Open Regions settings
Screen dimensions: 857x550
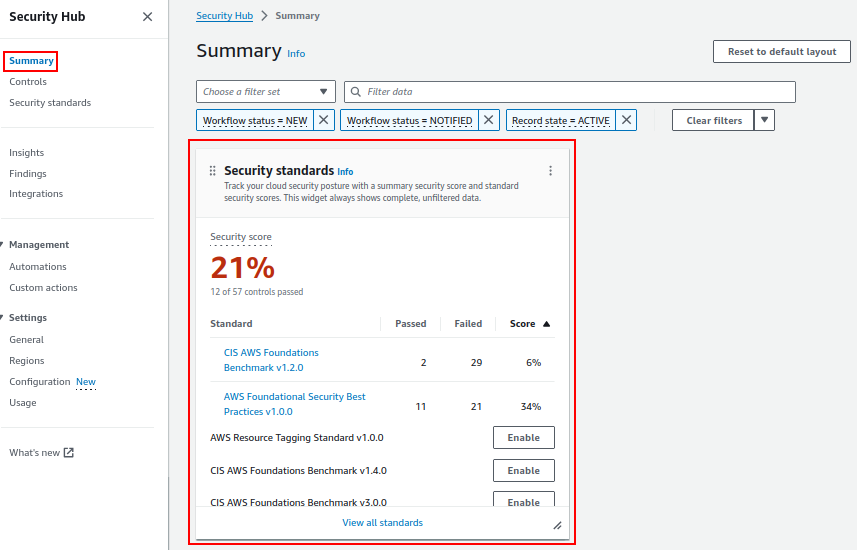(26, 360)
